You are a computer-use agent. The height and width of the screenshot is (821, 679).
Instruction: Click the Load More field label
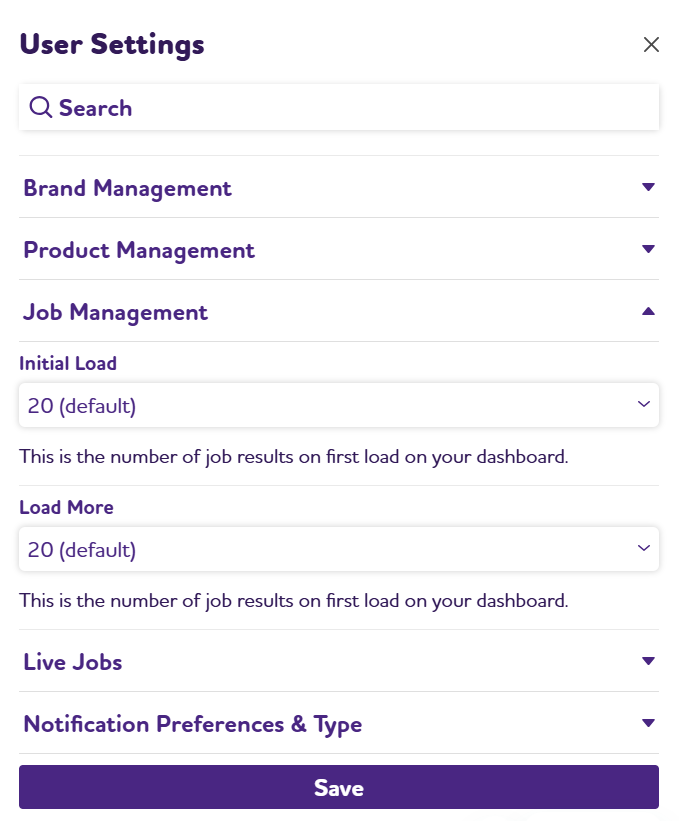[66, 507]
